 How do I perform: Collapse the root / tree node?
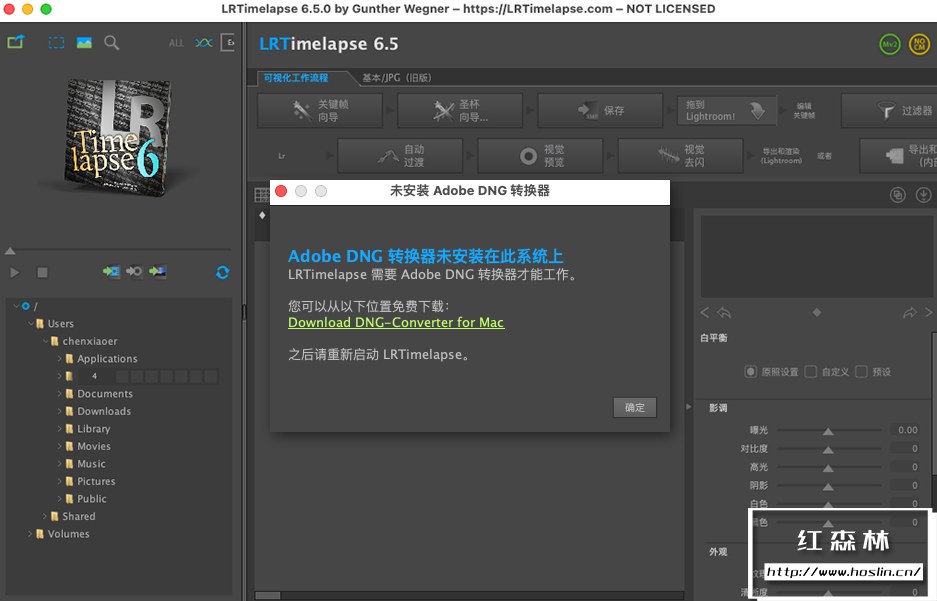16,306
